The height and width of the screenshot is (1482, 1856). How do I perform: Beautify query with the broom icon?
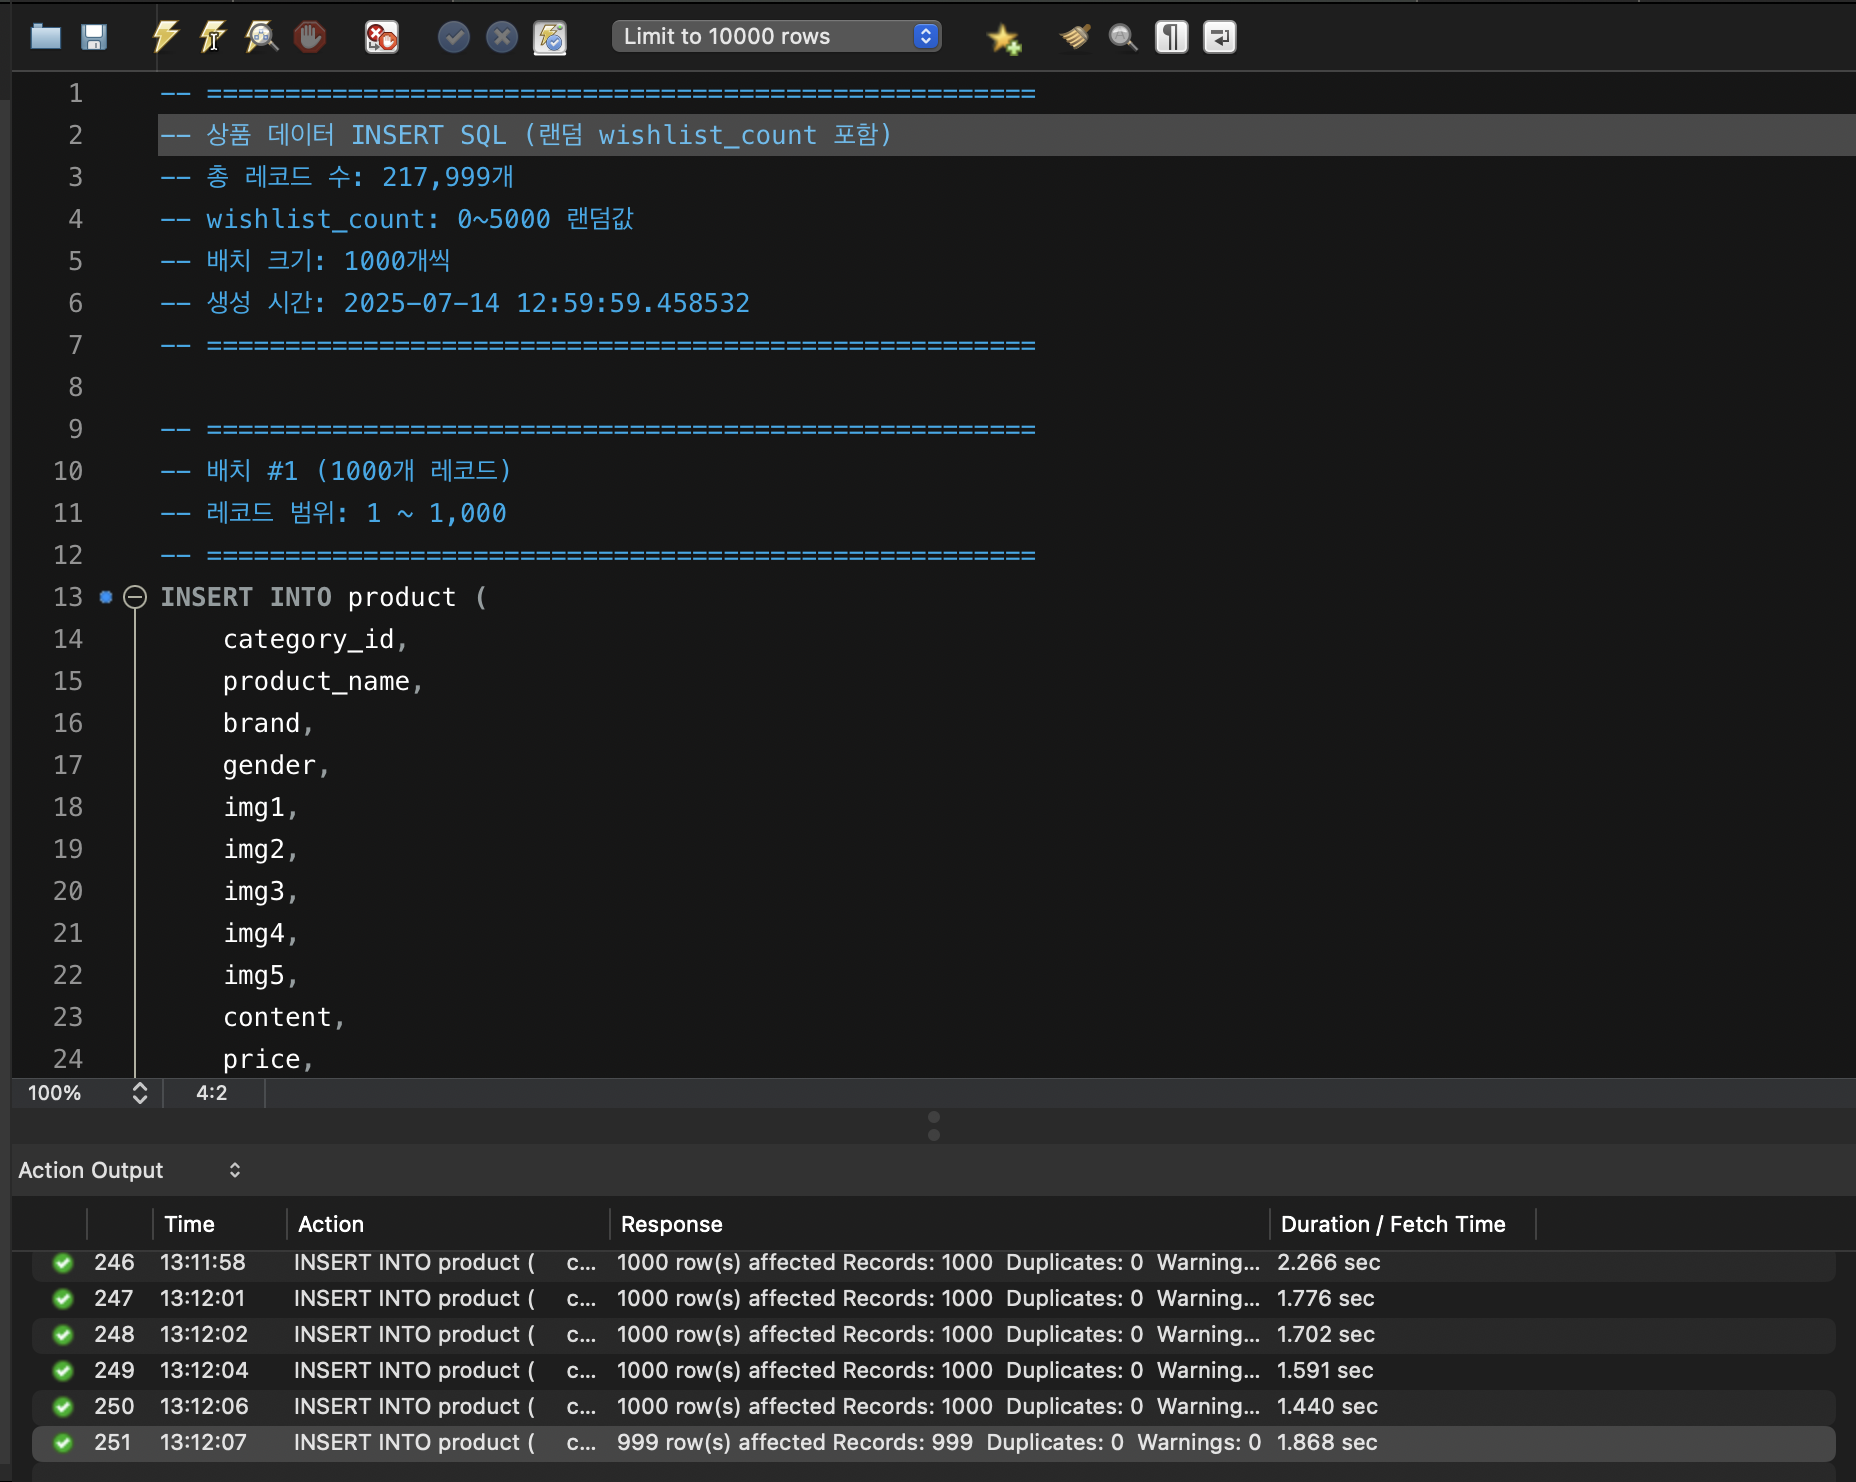coord(1075,38)
